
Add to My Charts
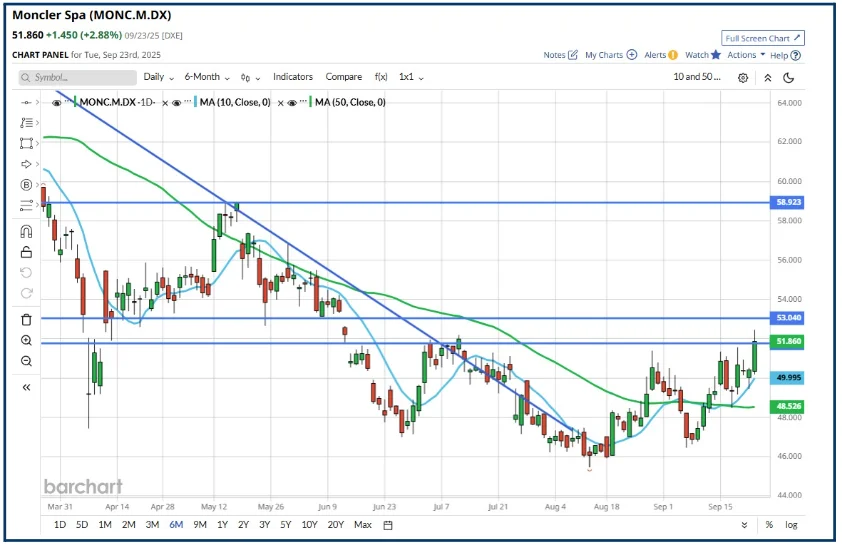click(x=611, y=55)
